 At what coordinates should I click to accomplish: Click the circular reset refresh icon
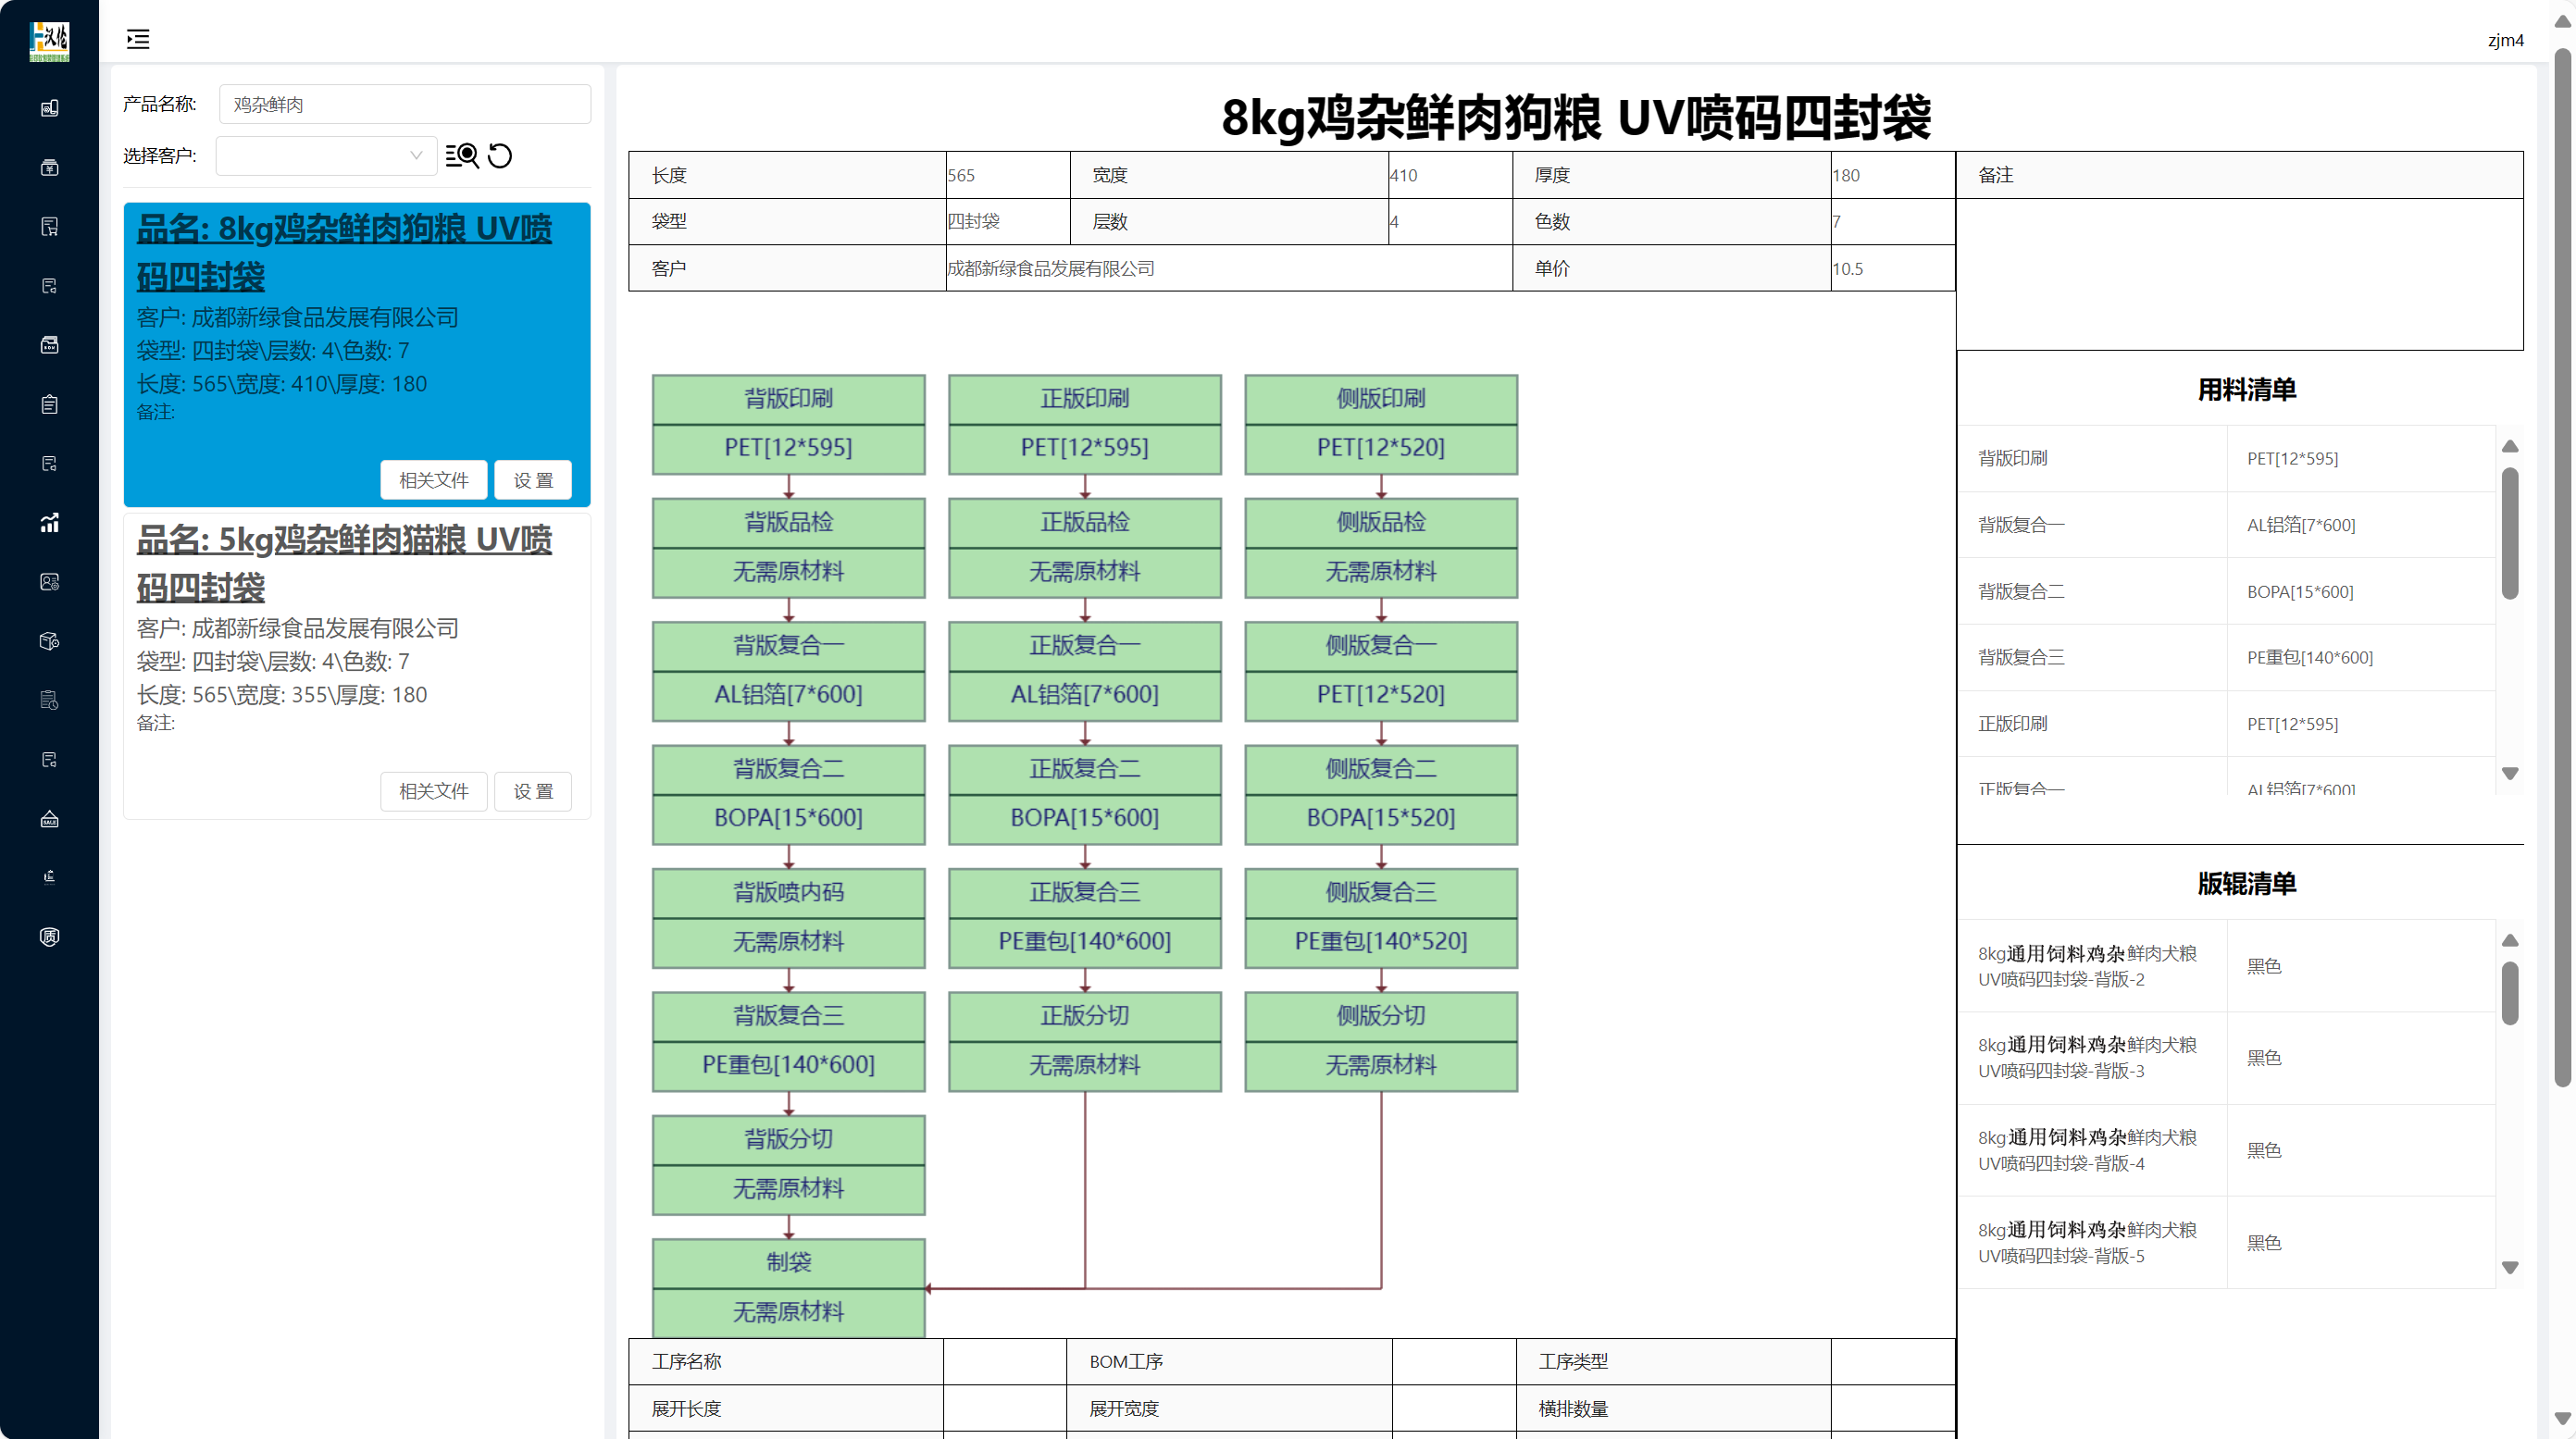tap(500, 156)
